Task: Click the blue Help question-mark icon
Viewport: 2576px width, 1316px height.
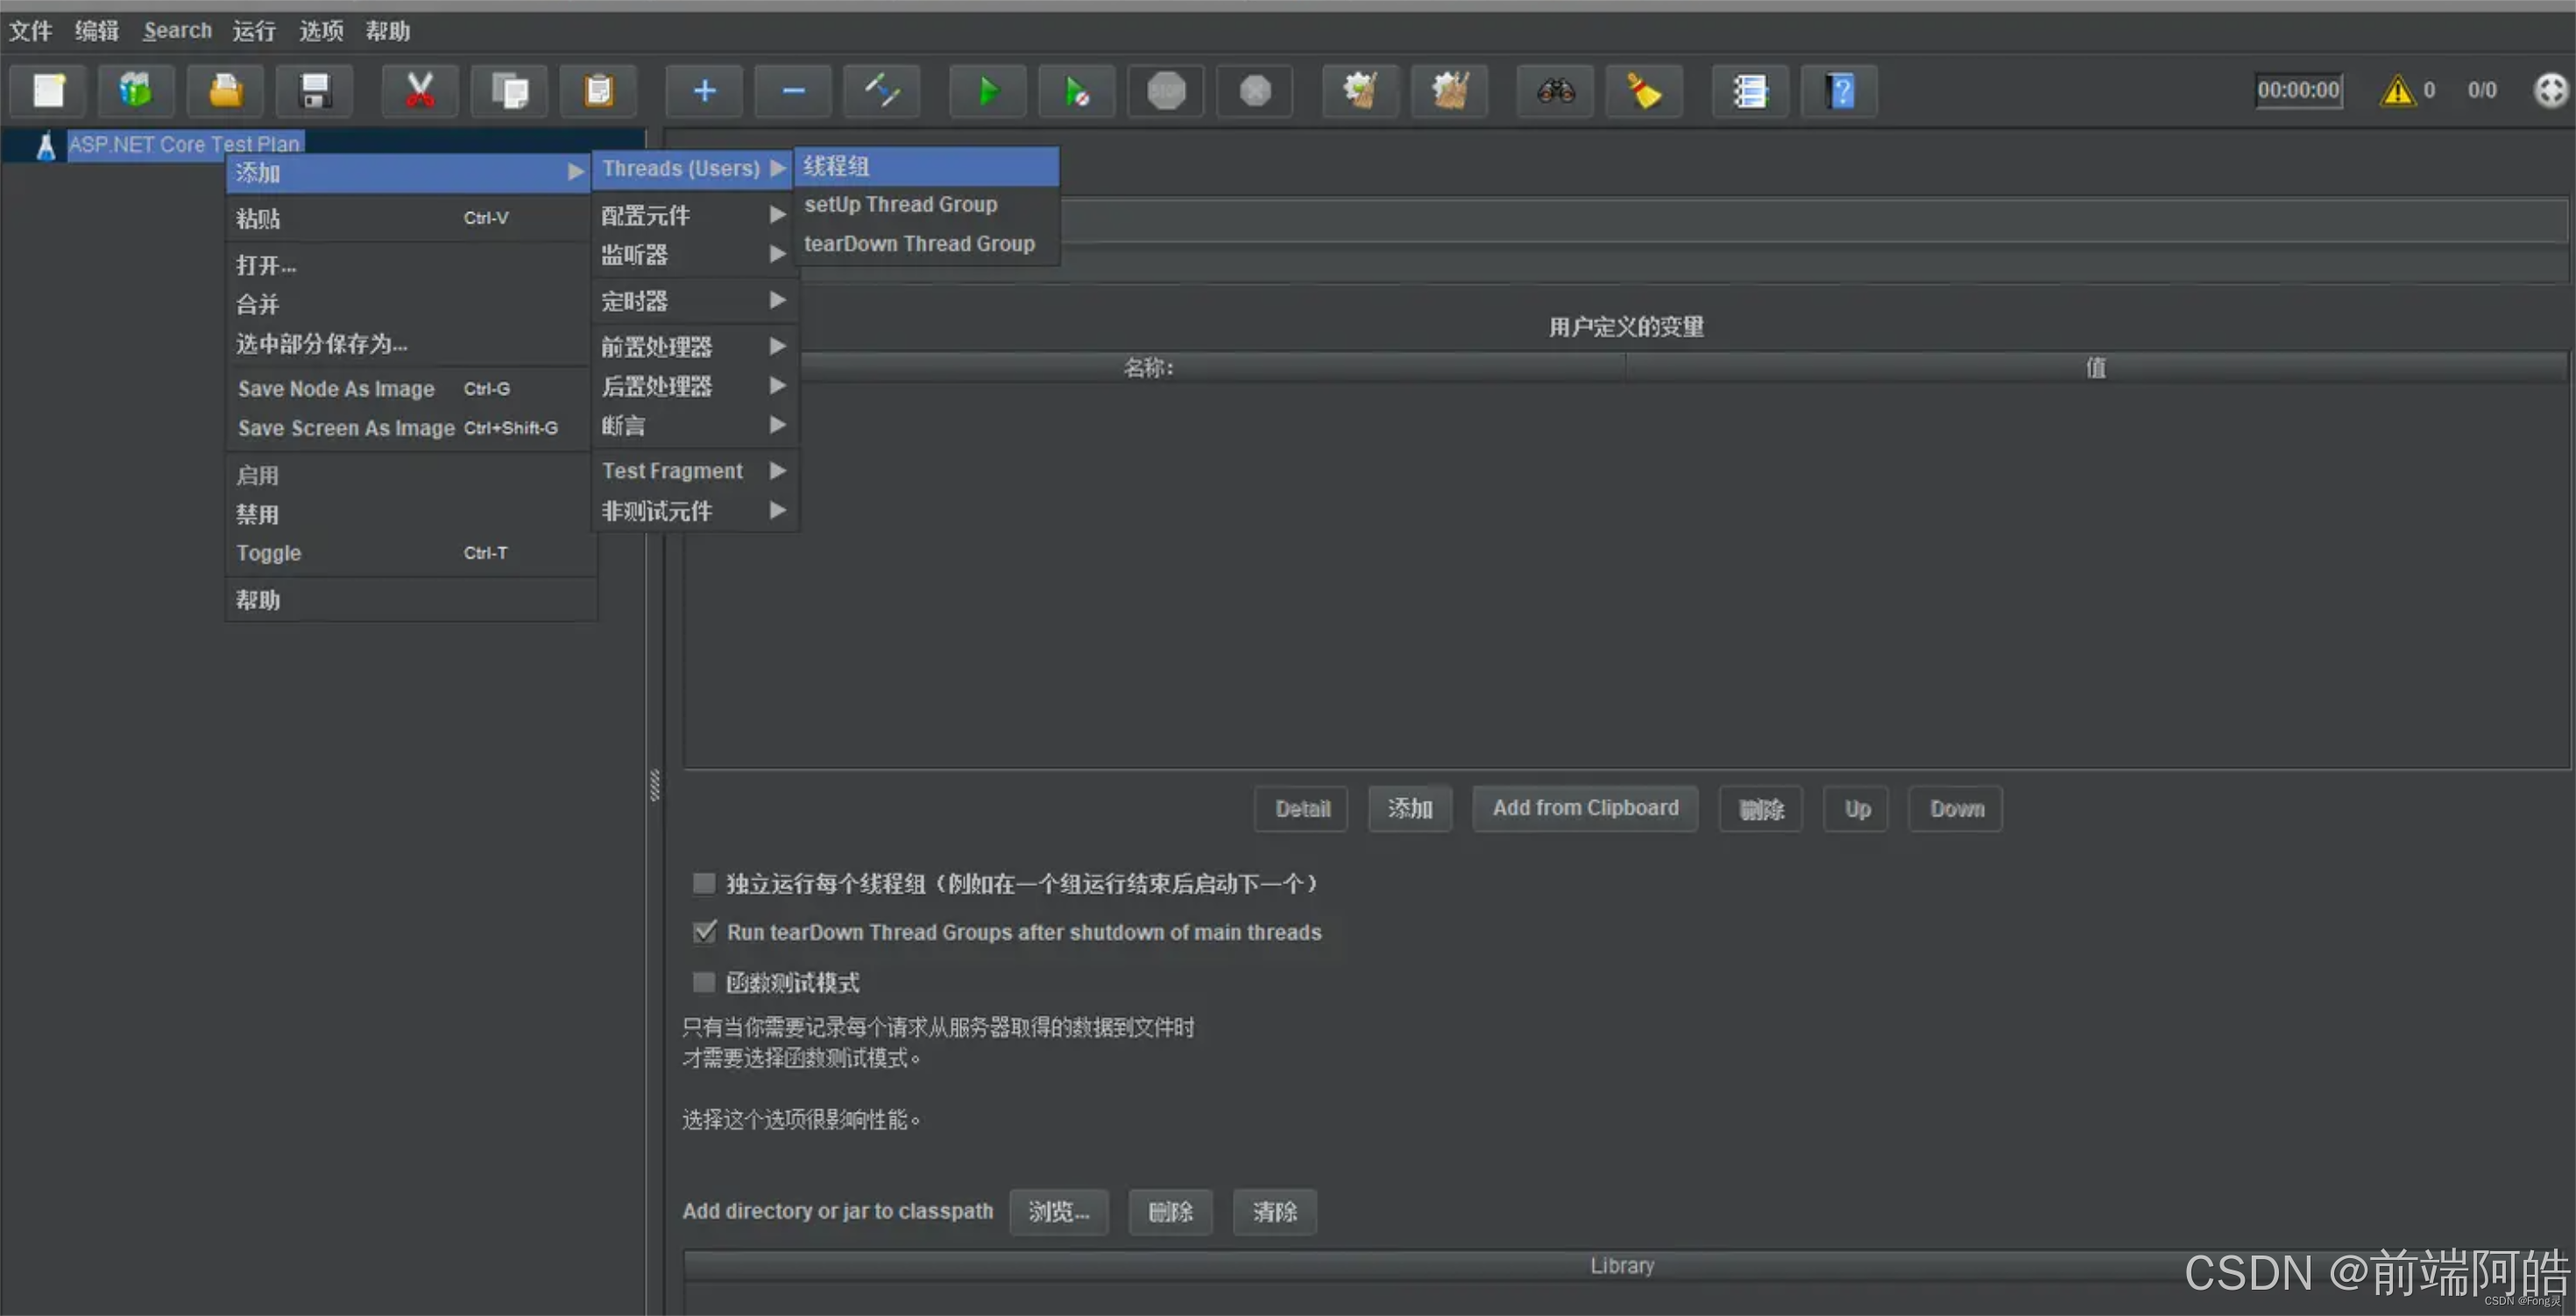Action: (1839, 91)
